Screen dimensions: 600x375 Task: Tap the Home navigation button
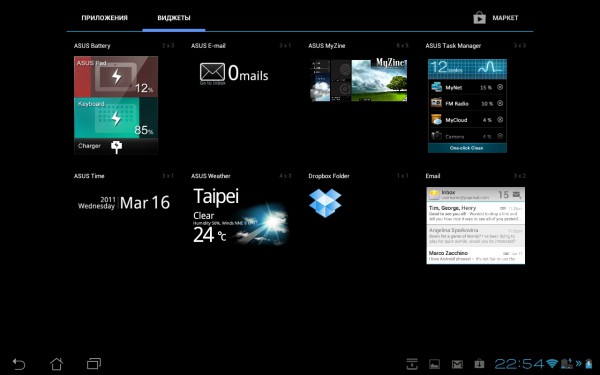pyautogui.click(x=56, y=364)
